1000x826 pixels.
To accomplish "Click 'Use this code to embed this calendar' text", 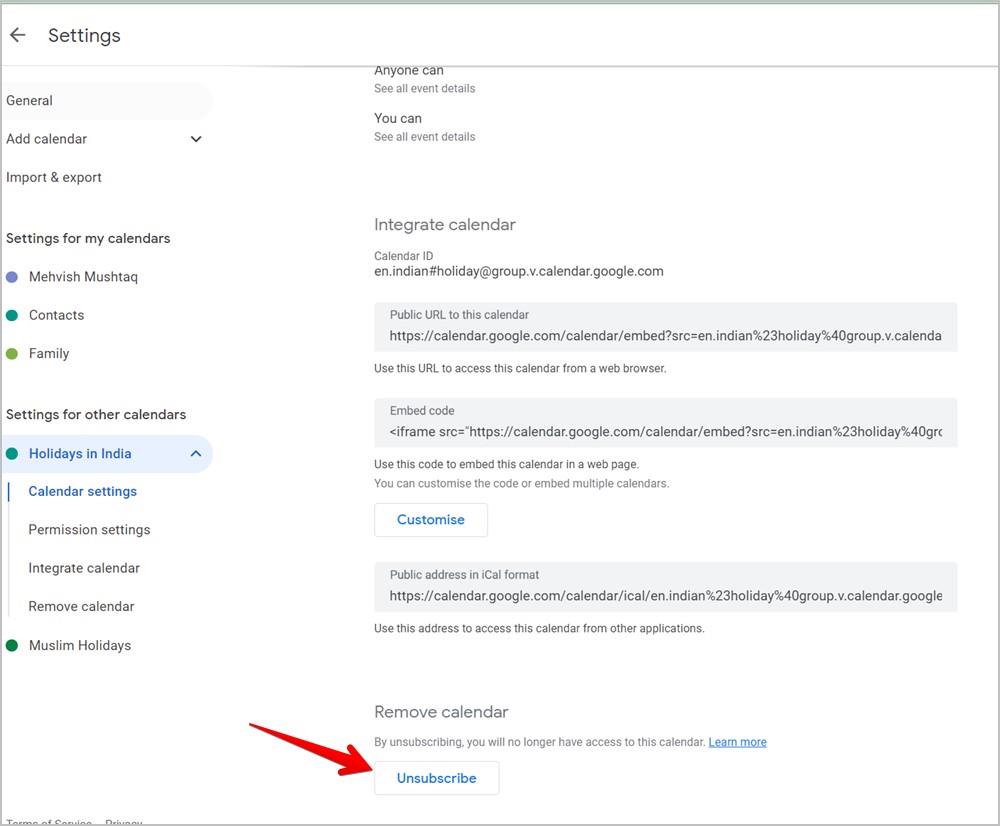I will (506, 464).
